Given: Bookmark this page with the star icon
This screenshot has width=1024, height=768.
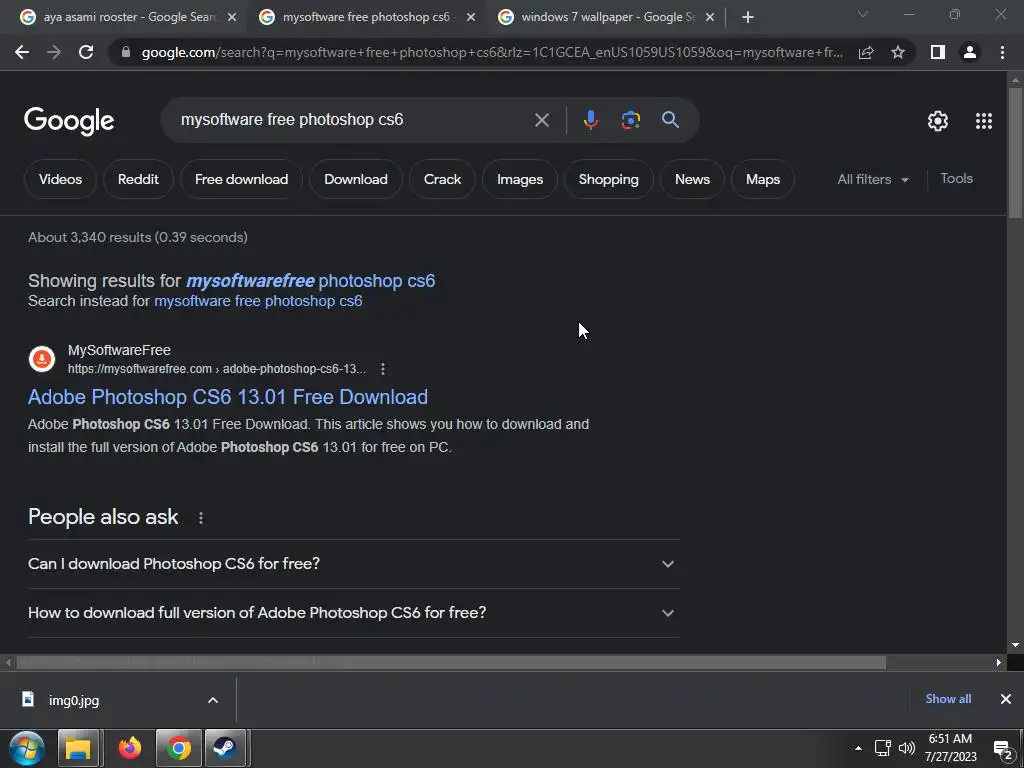Looking at the screenshot, I should click(898, 52).
